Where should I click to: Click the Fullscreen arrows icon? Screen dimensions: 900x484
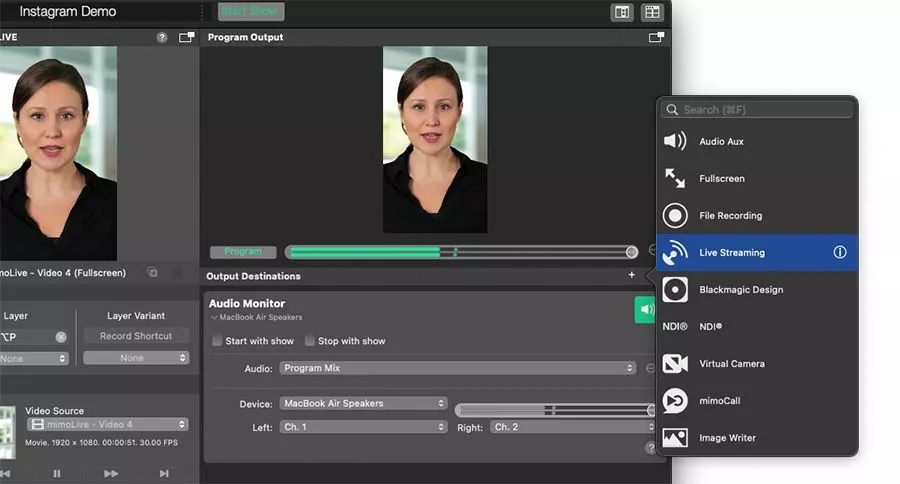pos(675,178)
